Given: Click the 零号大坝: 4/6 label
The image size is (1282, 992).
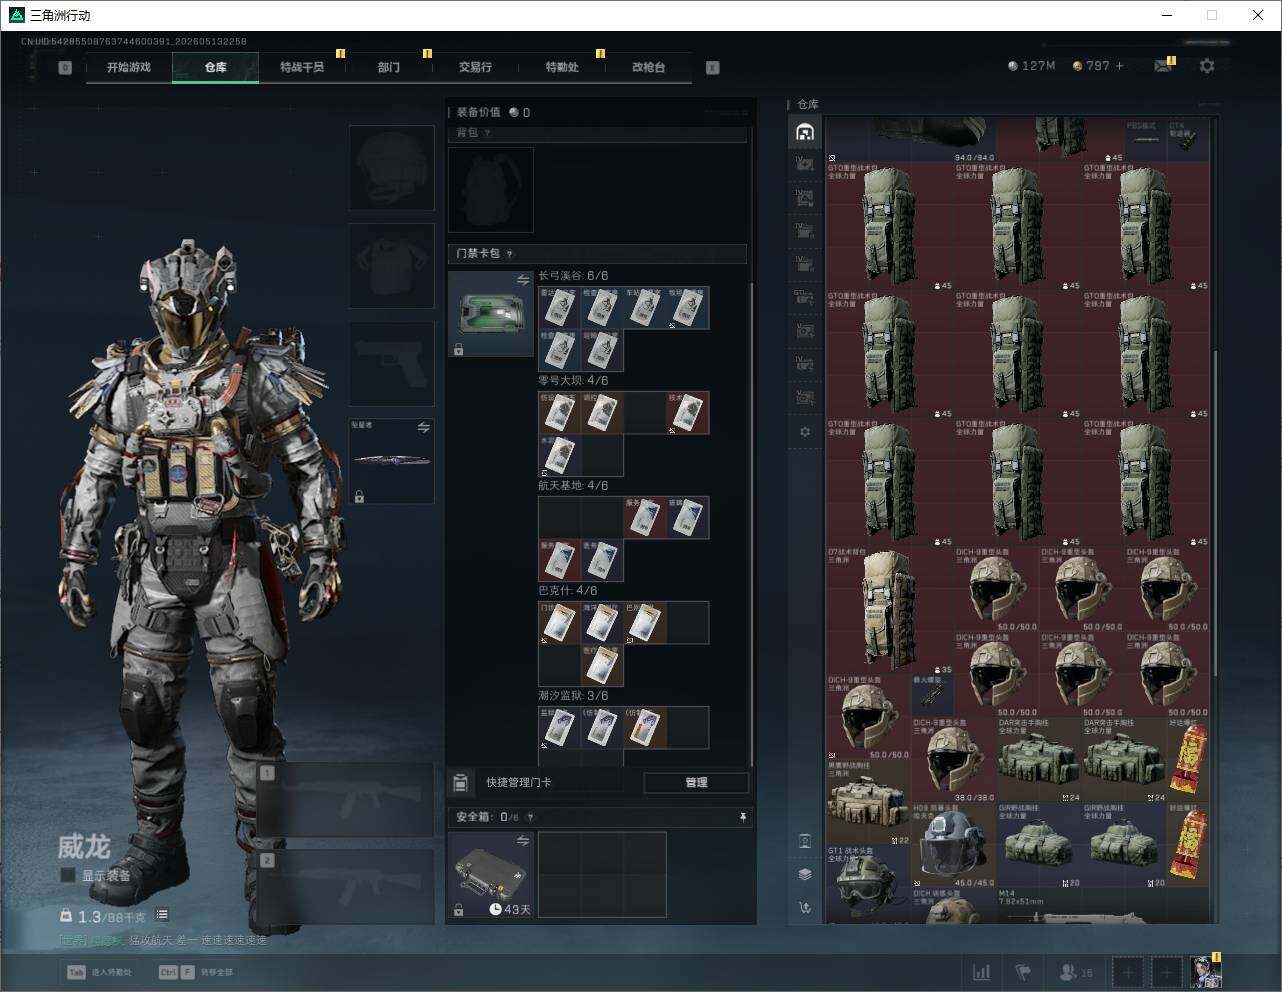Looking at the screenshot, I should point(573,381).
